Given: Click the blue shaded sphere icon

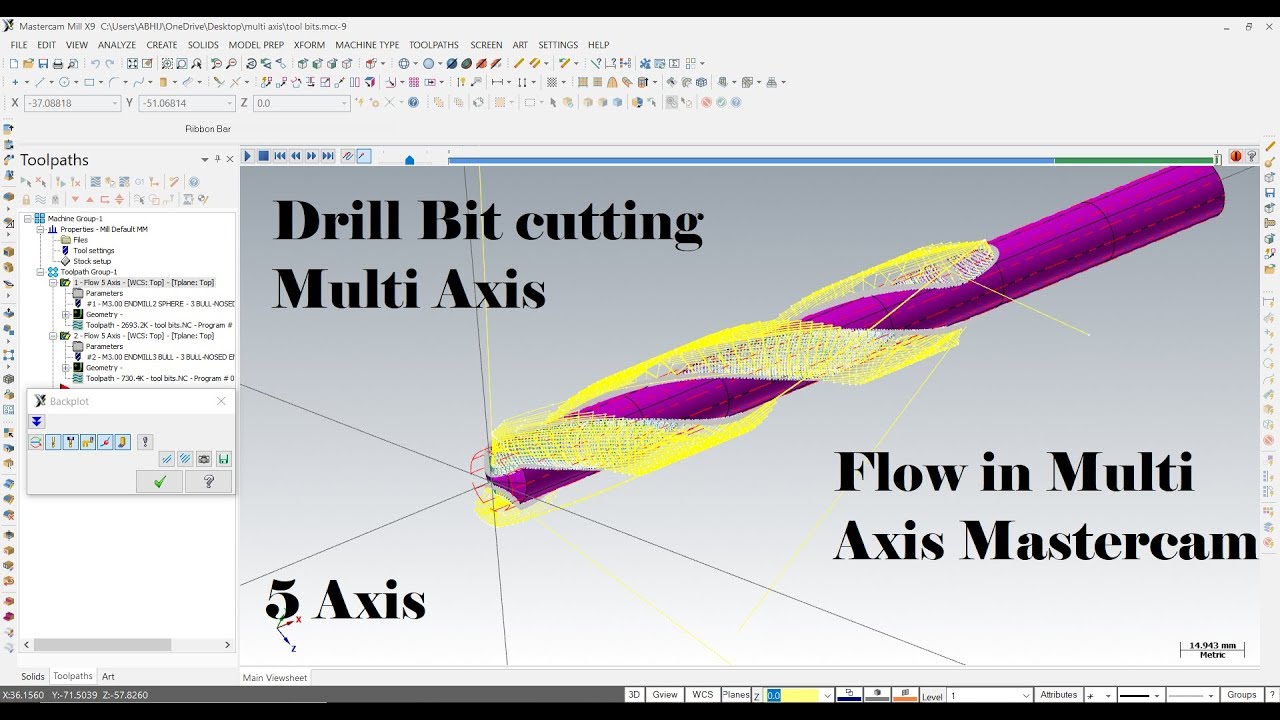Looking at the screenshot, I should (428, 64).
